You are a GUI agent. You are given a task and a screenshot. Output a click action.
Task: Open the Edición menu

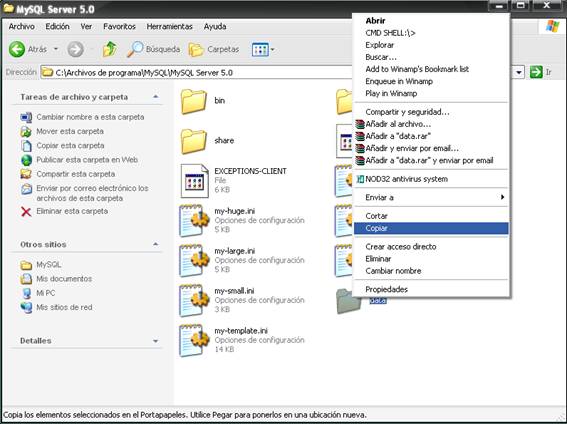pos(57,26)
